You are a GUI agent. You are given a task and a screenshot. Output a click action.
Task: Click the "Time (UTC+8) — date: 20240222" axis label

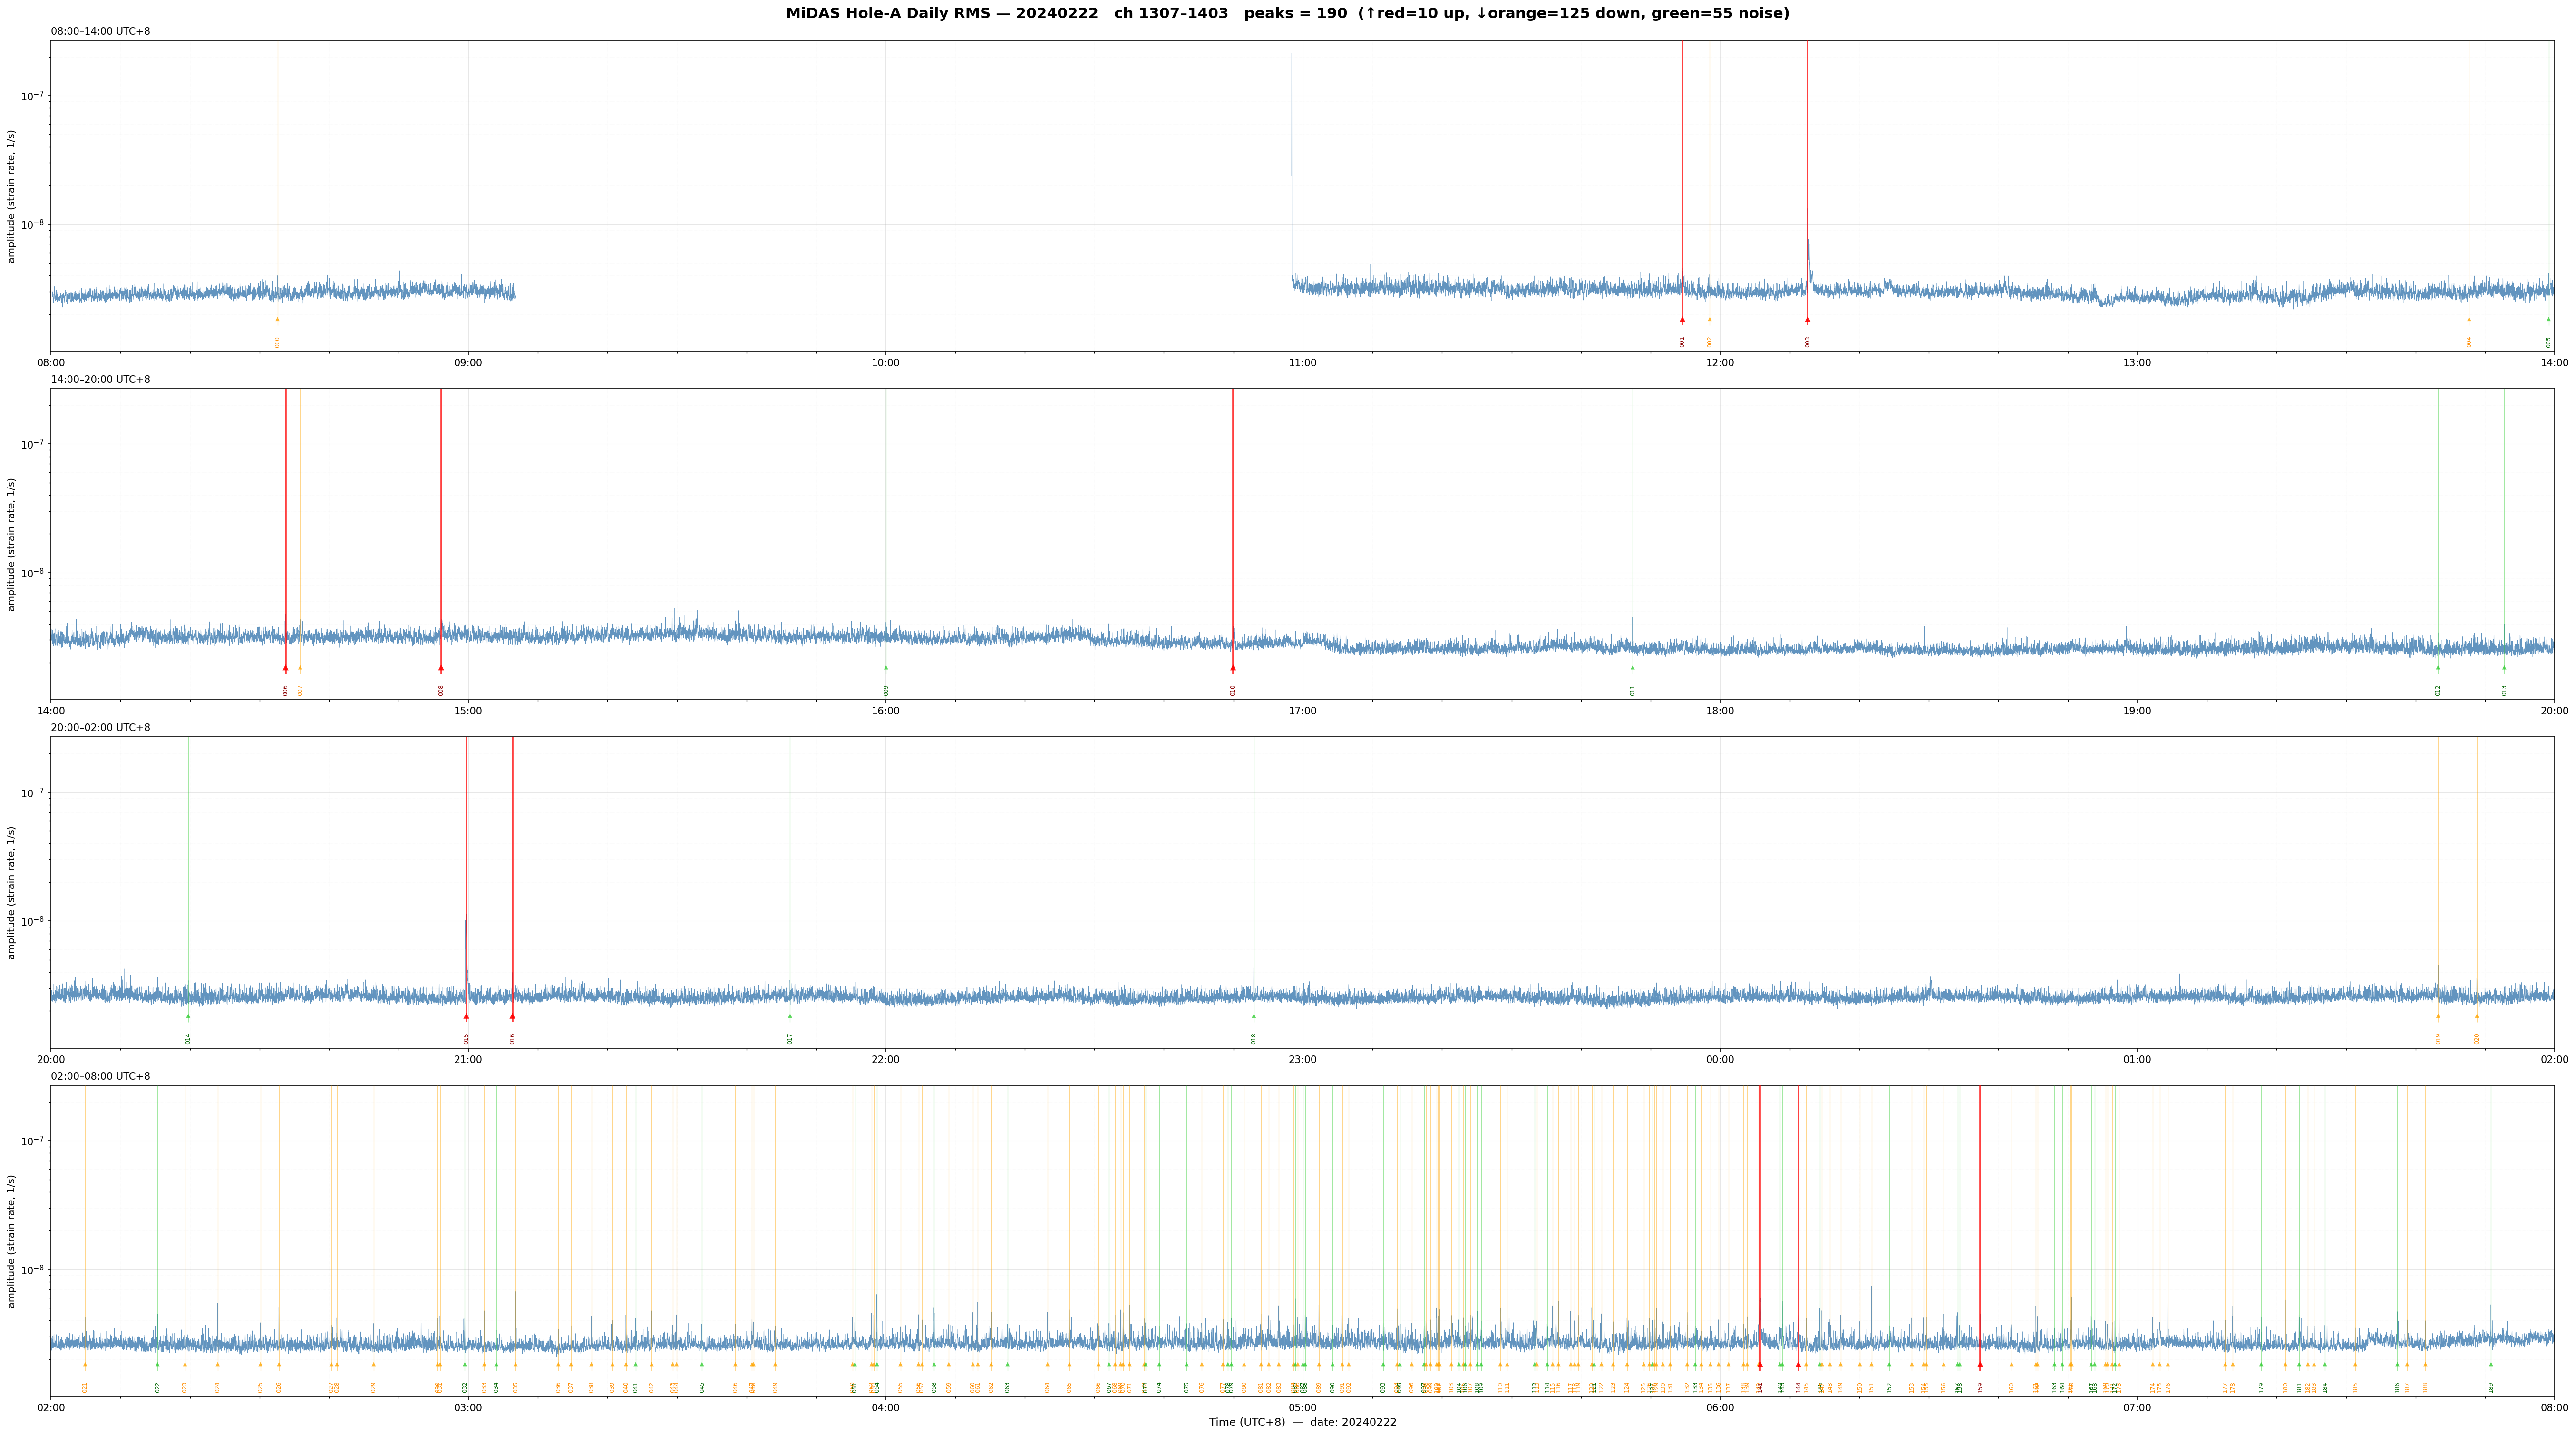1303,1422
